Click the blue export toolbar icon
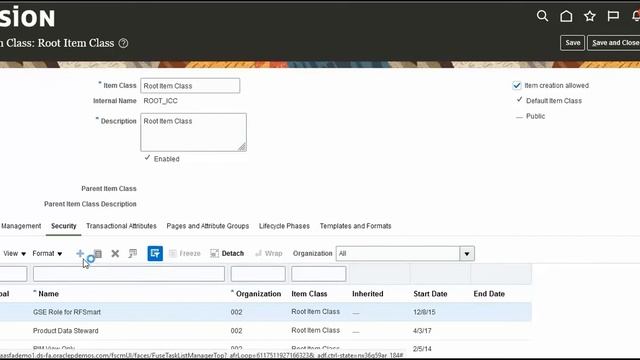 [x=155, y=253]
